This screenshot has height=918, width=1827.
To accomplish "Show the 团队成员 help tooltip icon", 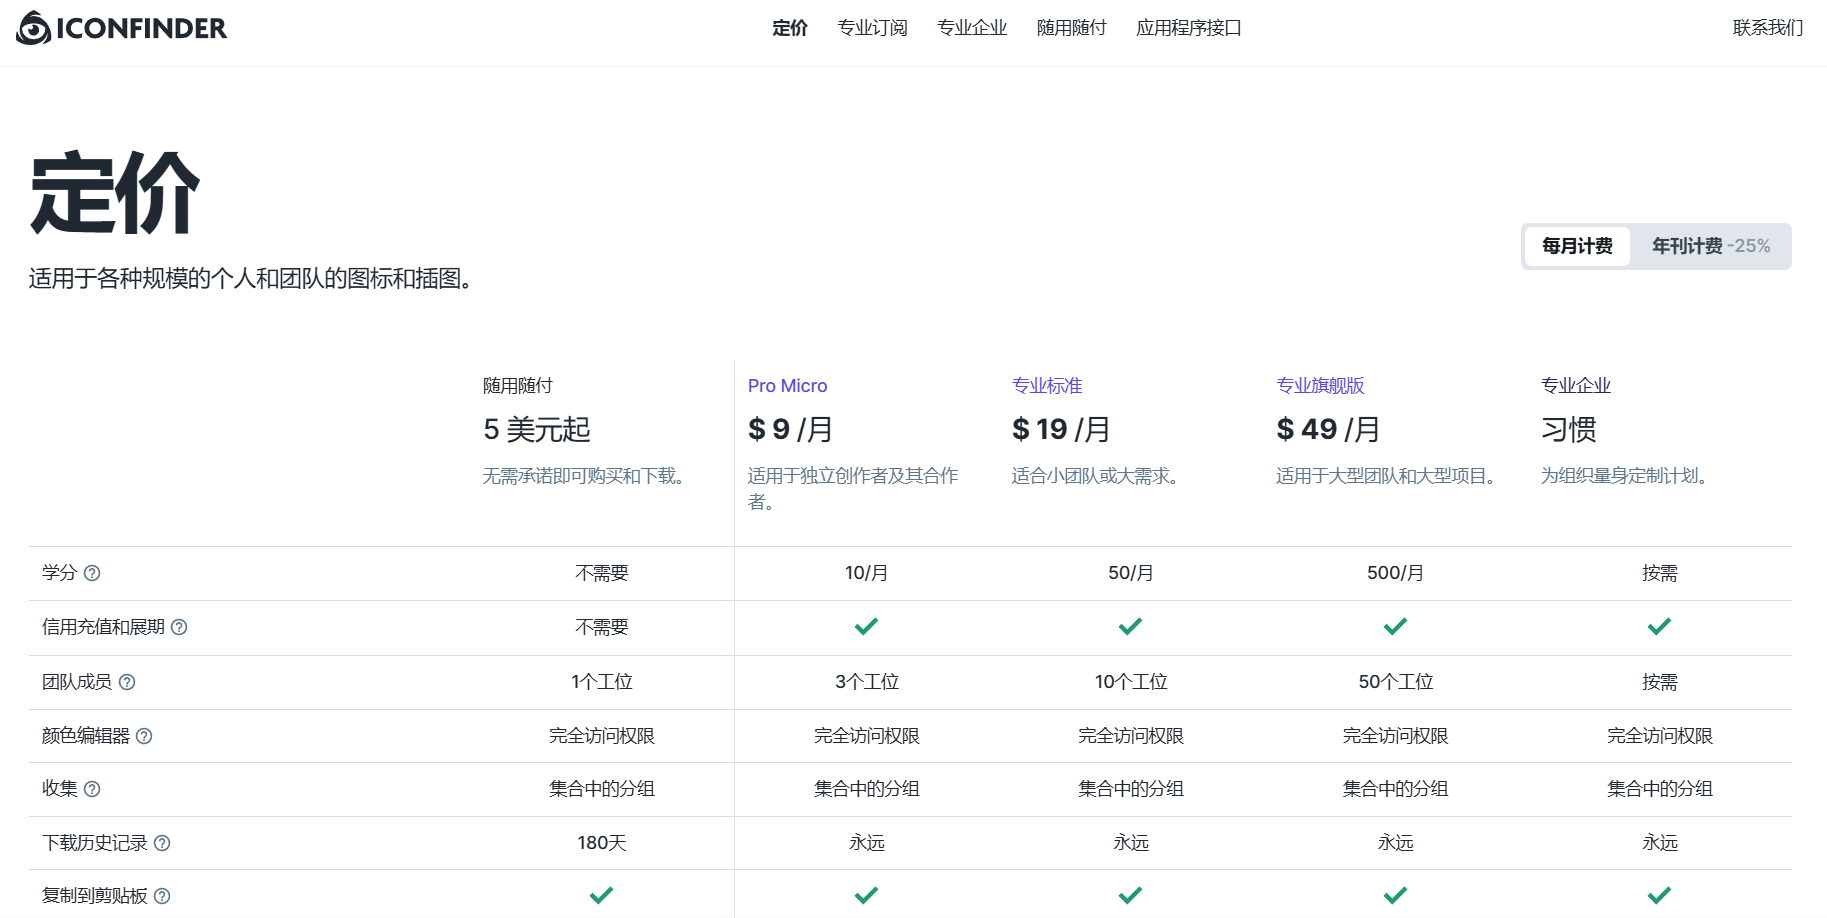I will pyautogui.click(x=127, y=682).
